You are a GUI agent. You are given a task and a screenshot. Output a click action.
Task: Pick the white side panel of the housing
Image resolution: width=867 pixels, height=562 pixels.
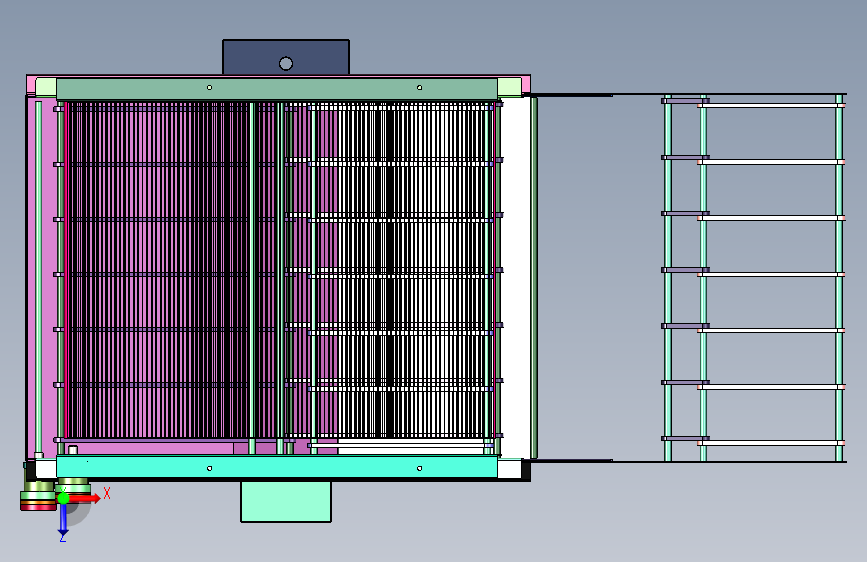coord(515,278)
